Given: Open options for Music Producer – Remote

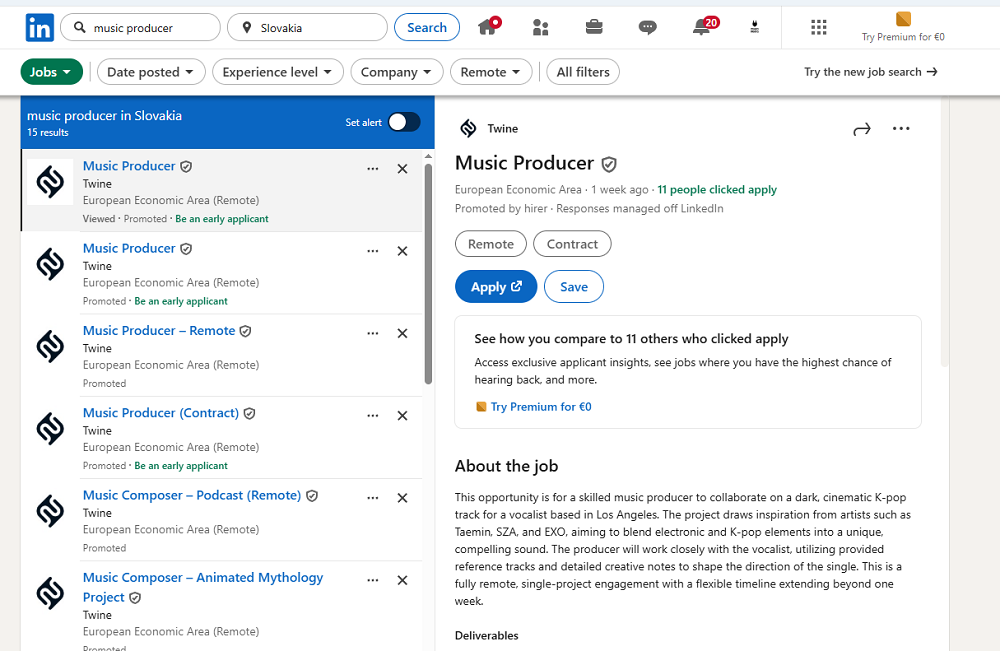Looking at the screenshot, I should pyautogui.click(x=372, y=333).
